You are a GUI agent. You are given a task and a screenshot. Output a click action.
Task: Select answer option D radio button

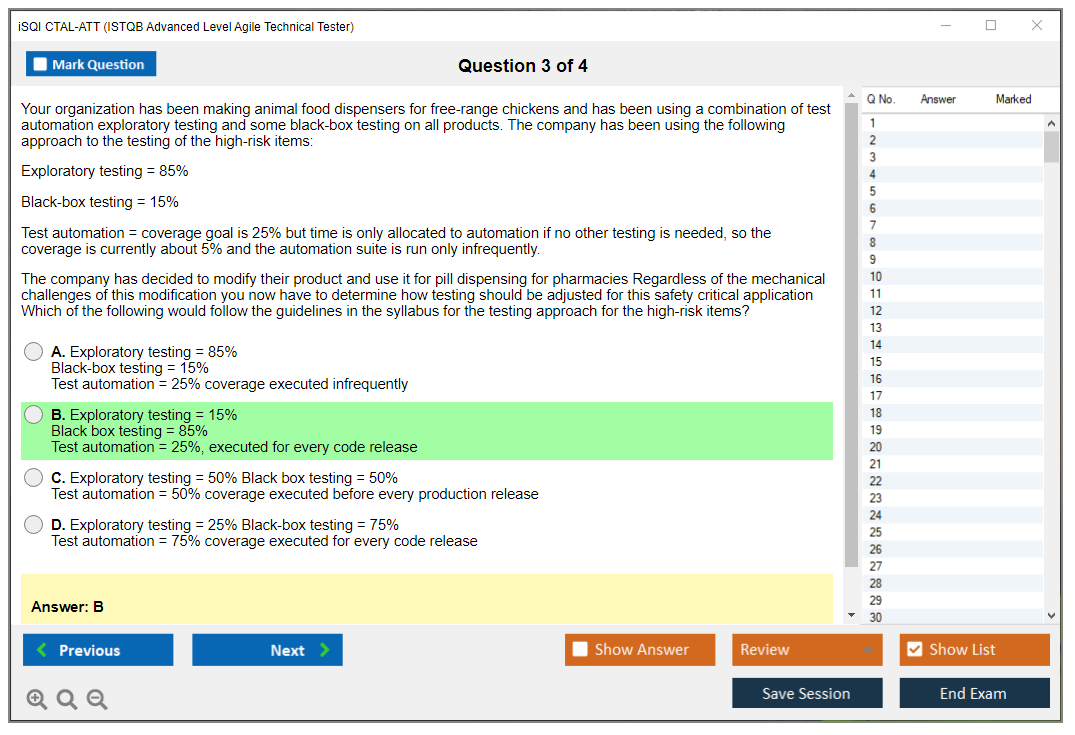point(34,525)
